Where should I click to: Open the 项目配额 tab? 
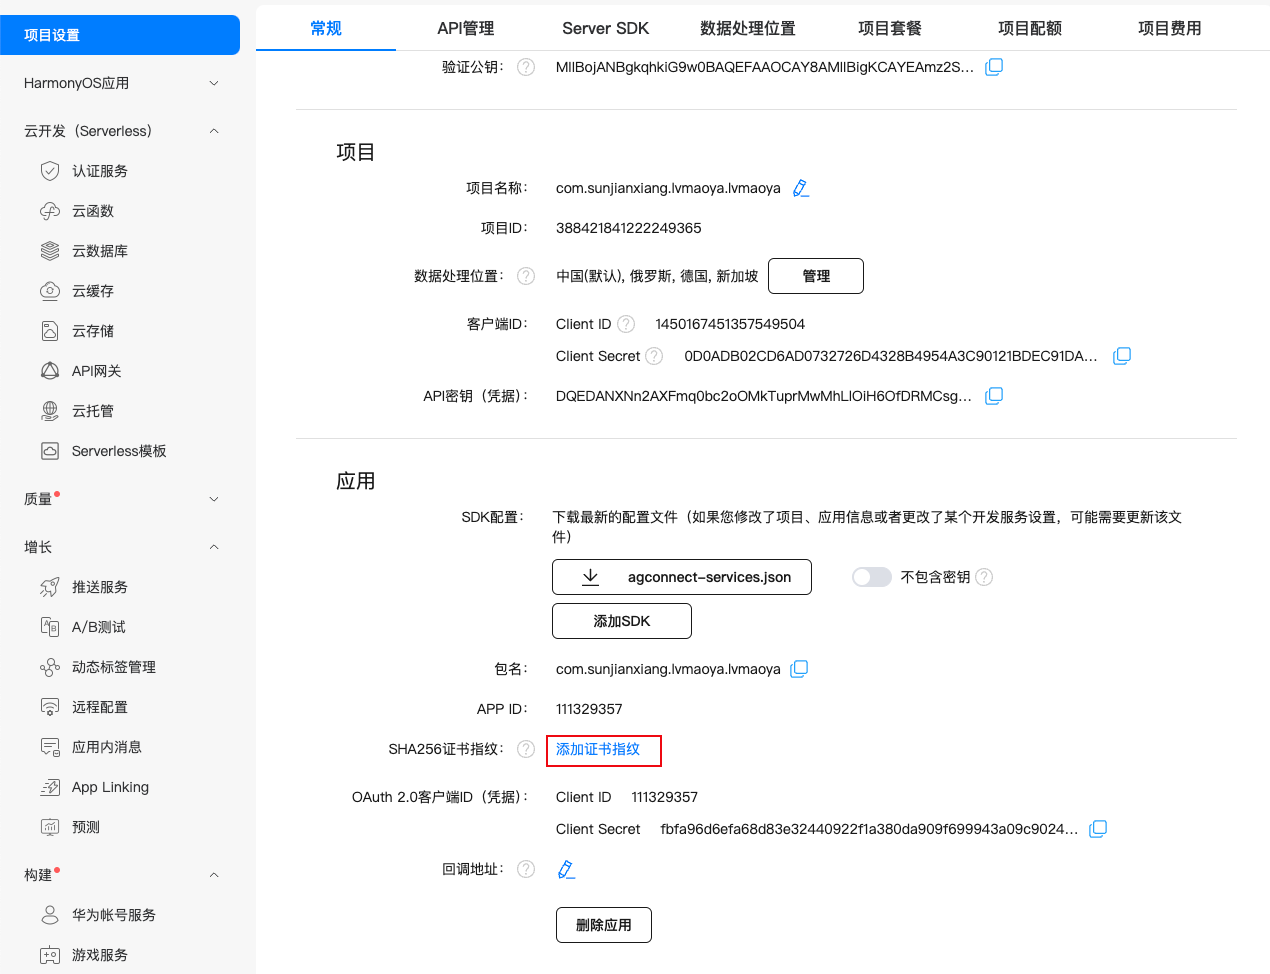pyautogui.click(x=1030, y=28)
